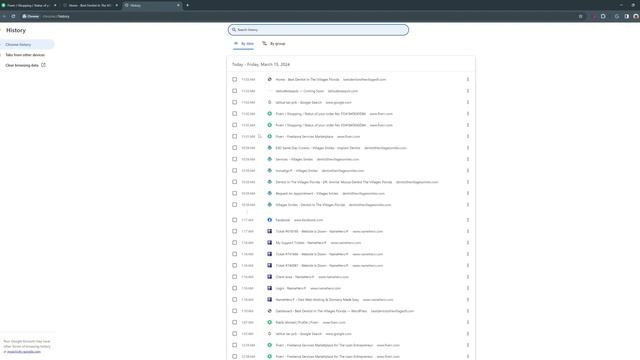Image resolution: width=640 pixels, height=360 pixels.
Task: Open the three-dot menu for Home - Best Dentist entry
Action: (468, 80)
